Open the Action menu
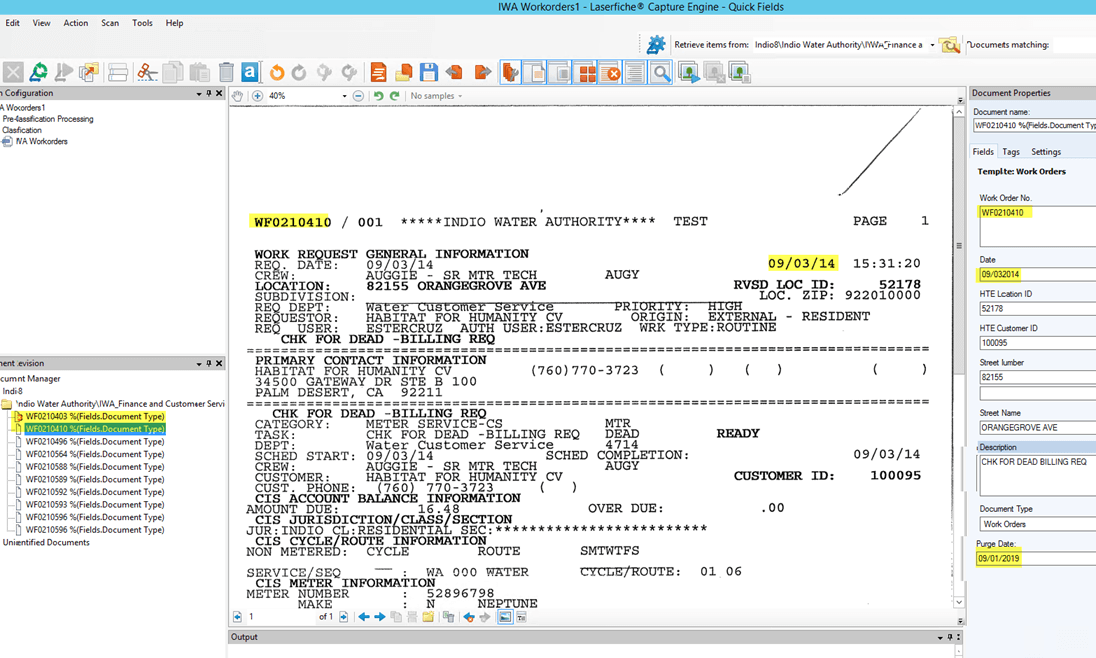 pos(75,23)
